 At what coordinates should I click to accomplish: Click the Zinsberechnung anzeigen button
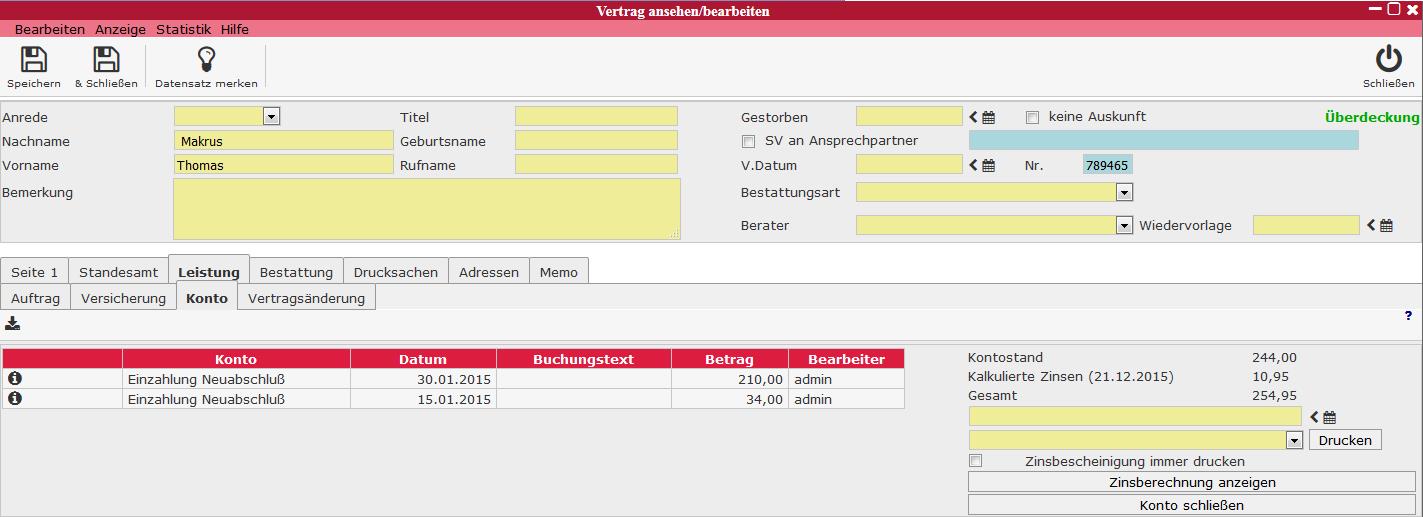pos(1191,482)
